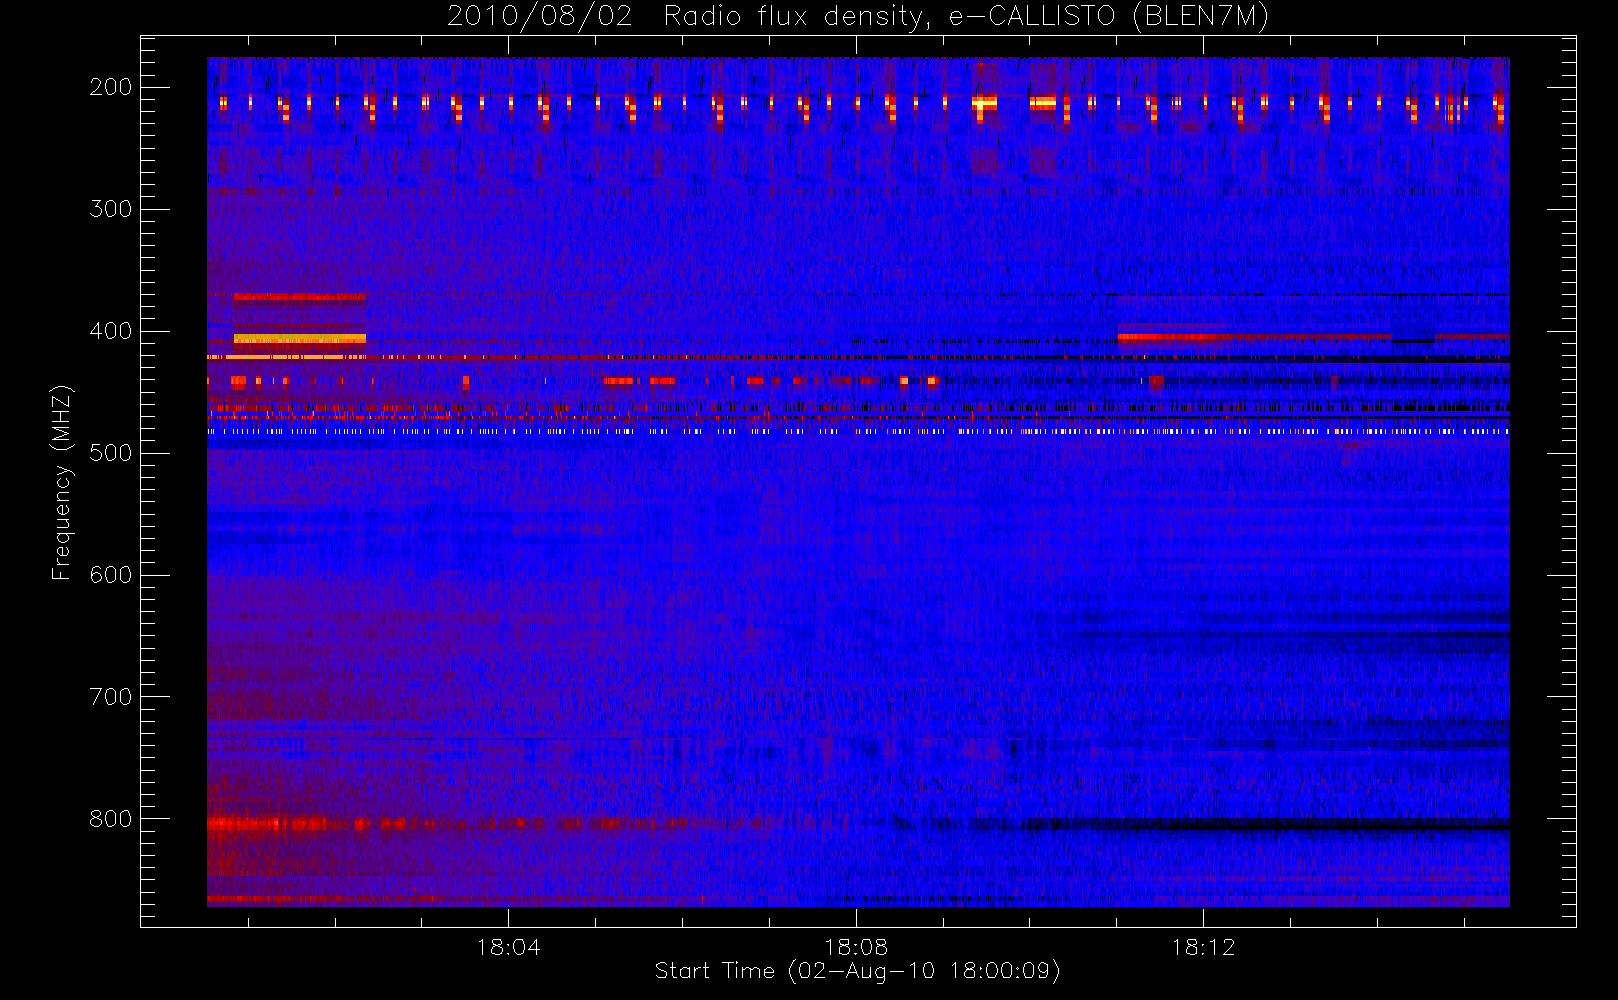Viewport: 1618px width, 1000px height.
Task: Click the 18:08 time tick label
Action: [x=856, y=947]
